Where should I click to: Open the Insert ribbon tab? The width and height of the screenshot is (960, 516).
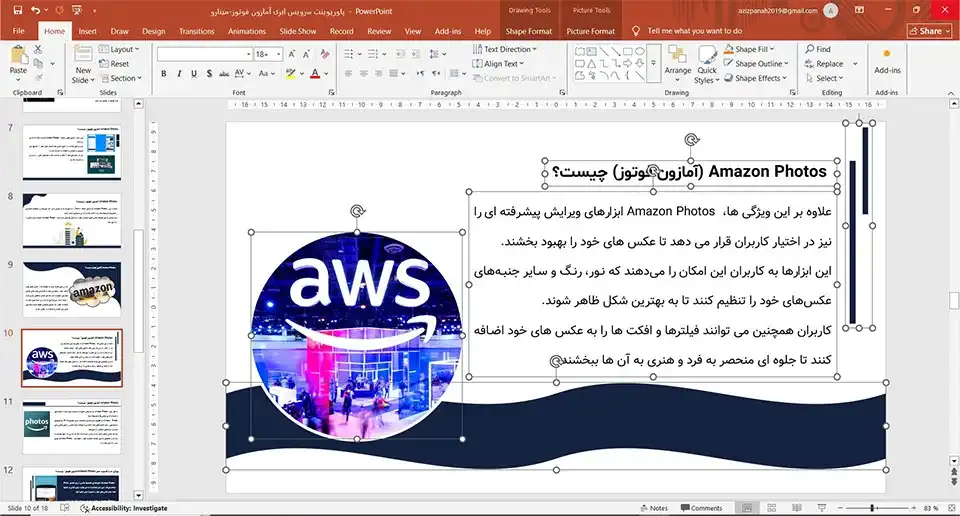point(88,31)
